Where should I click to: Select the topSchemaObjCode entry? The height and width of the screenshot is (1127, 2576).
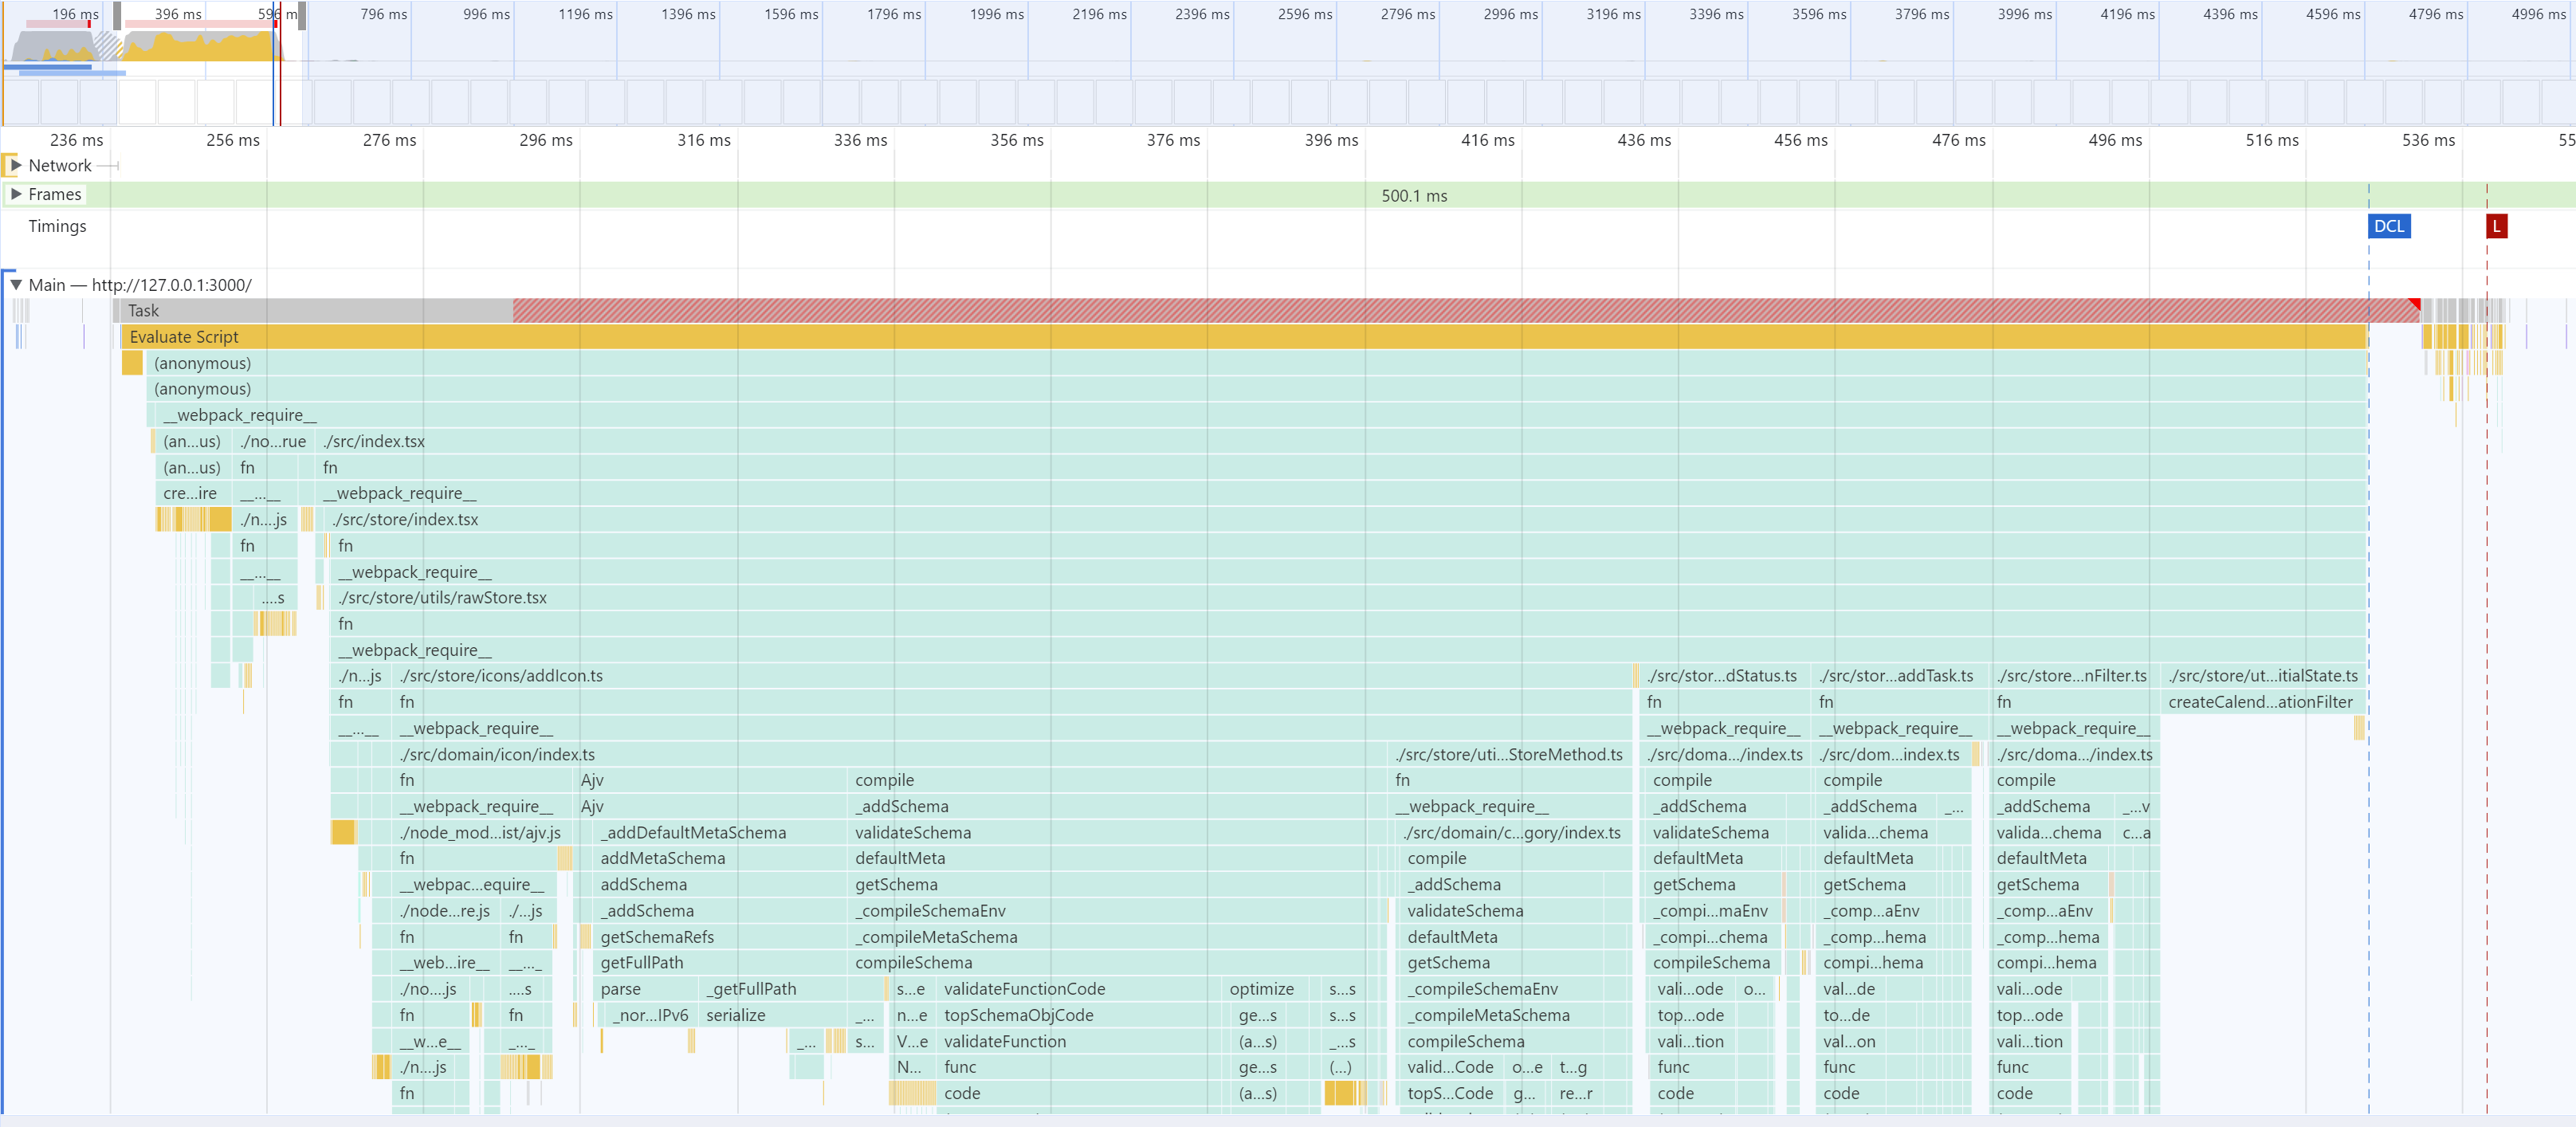tap(1018, 1015)
